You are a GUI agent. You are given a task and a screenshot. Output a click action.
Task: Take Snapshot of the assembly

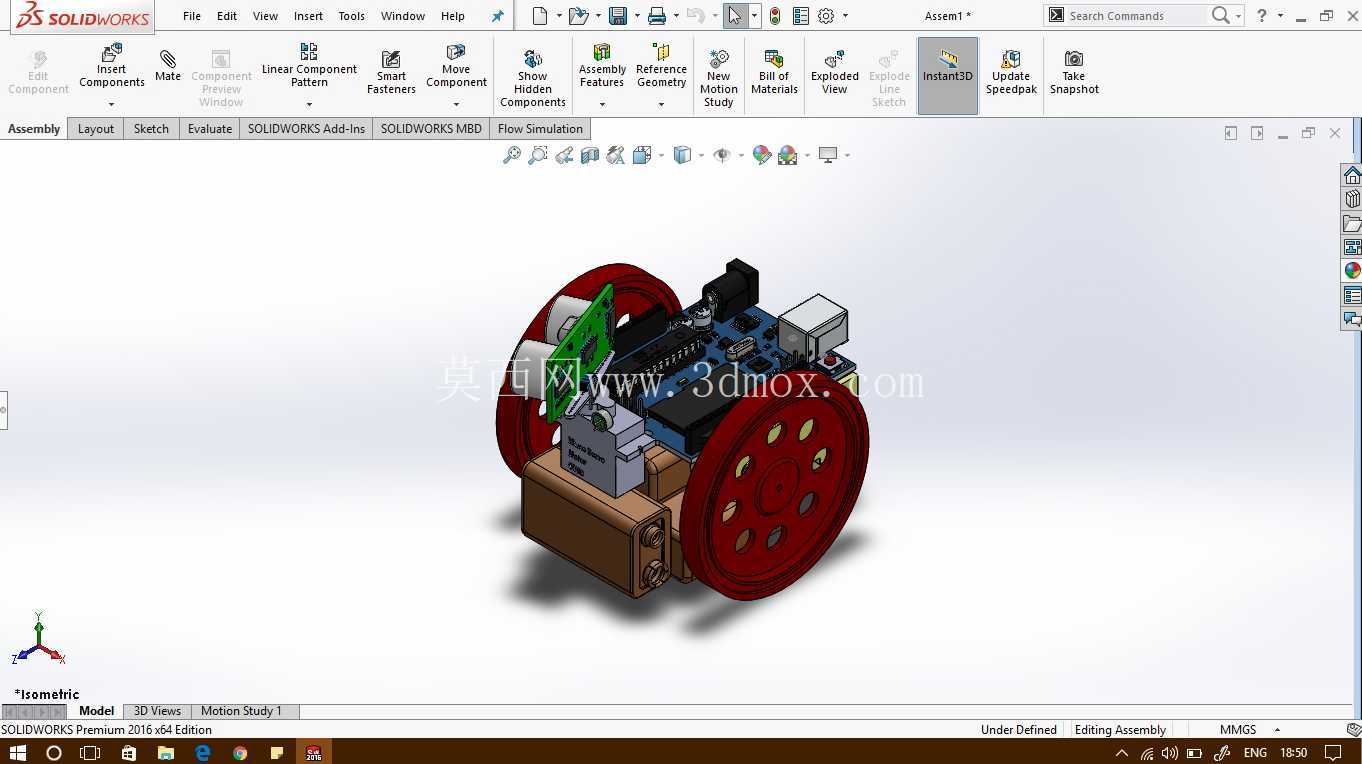(x=1074, y=71)
